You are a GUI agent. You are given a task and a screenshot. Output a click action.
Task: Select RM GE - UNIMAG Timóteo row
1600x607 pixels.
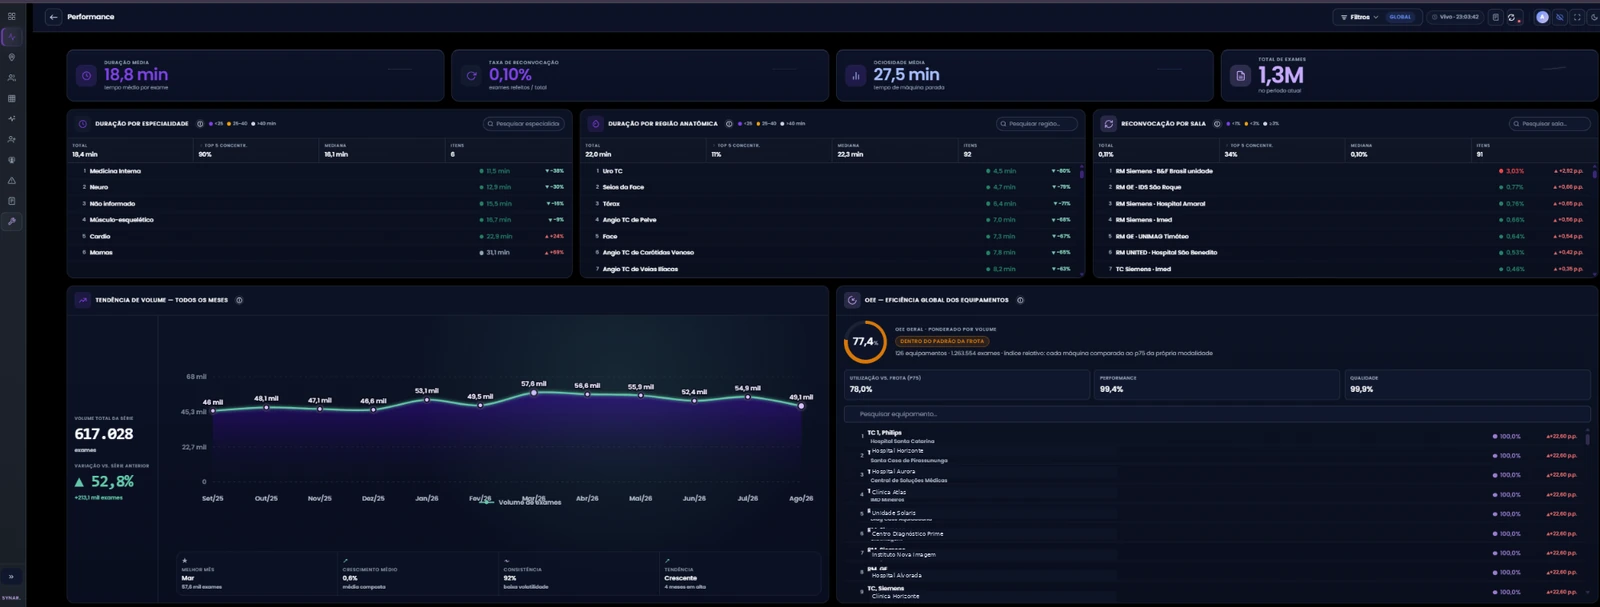tap(1342, 236)
